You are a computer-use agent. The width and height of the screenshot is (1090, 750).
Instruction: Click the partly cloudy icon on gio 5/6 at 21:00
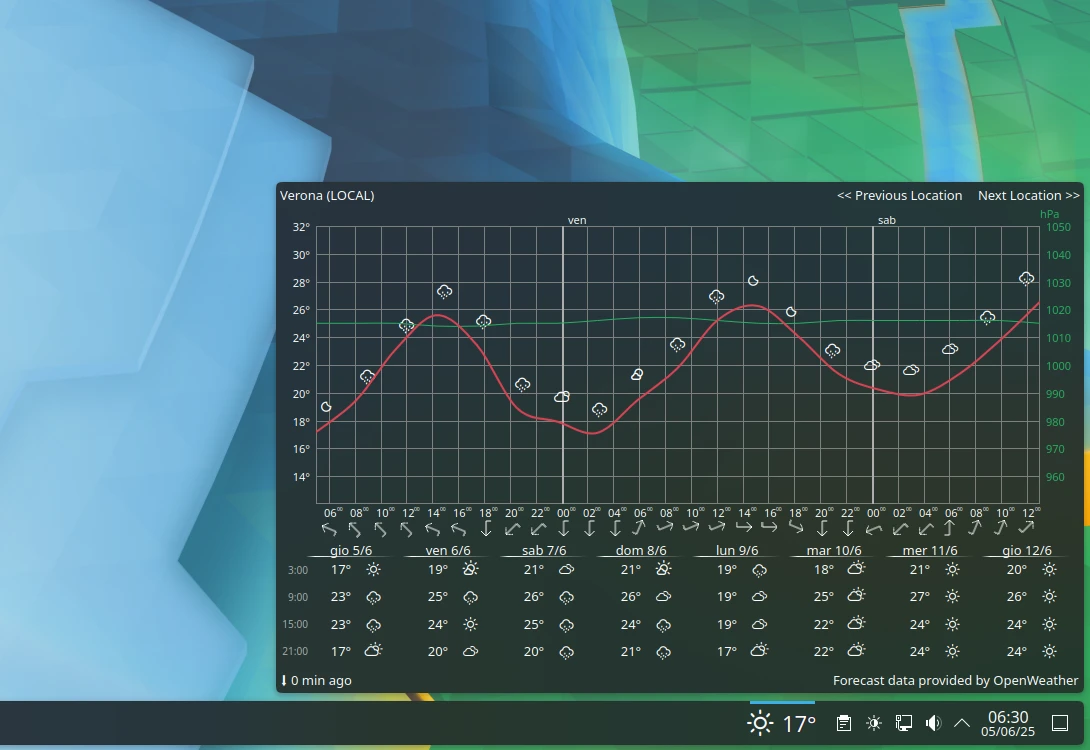coord(373,651)
